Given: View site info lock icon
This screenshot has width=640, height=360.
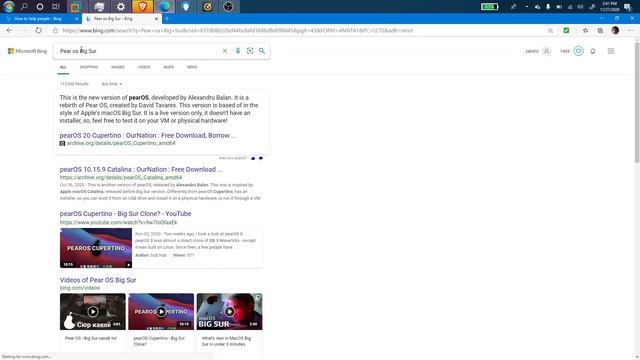Looking at the screenshot, I should (x=55, y=30).
